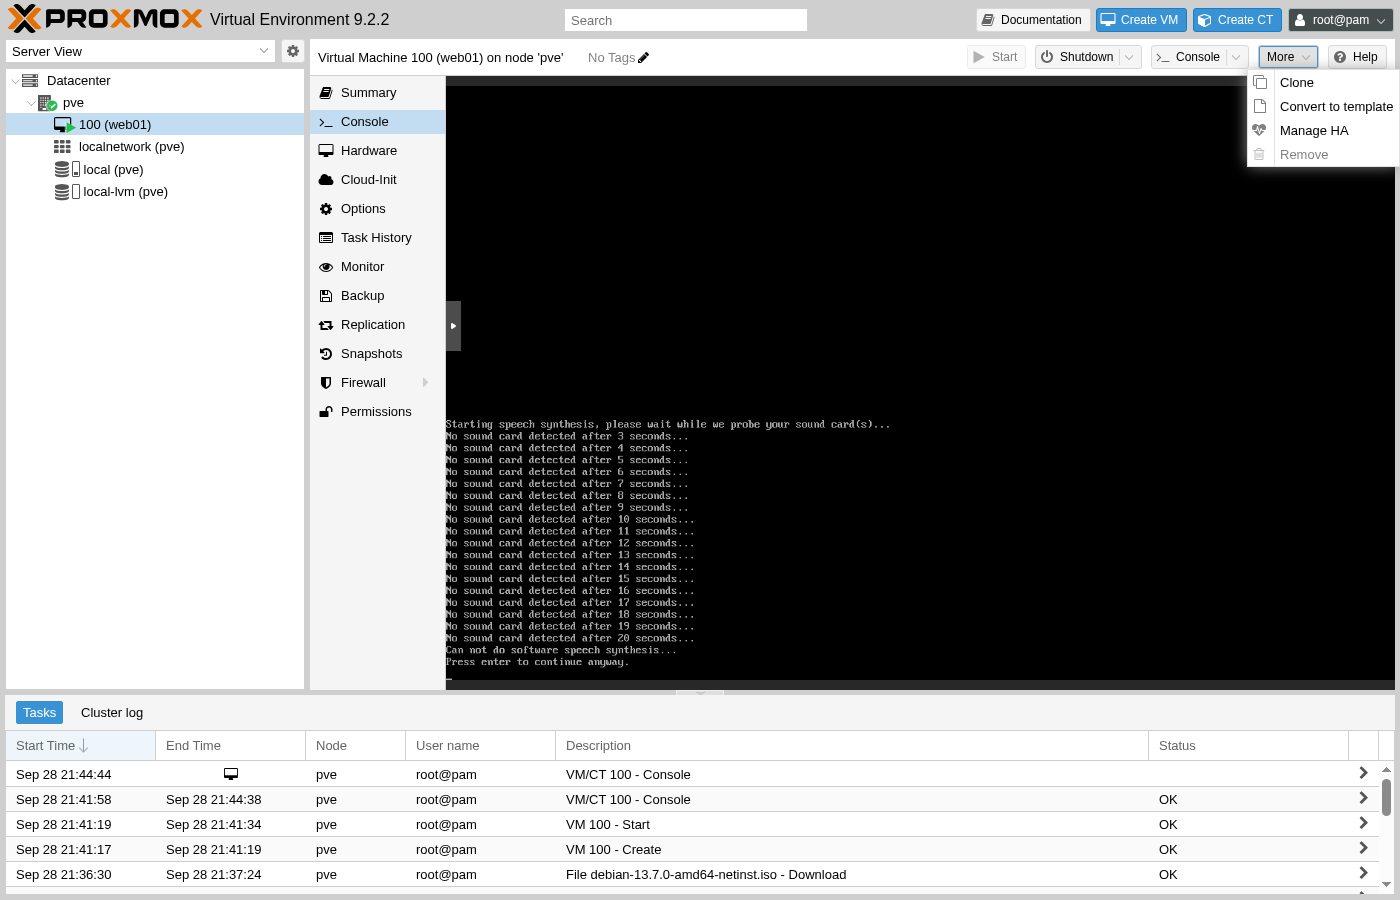Select the localnetwork (pve) tree item
The image size is (1400, 900).
pos(155,147)
